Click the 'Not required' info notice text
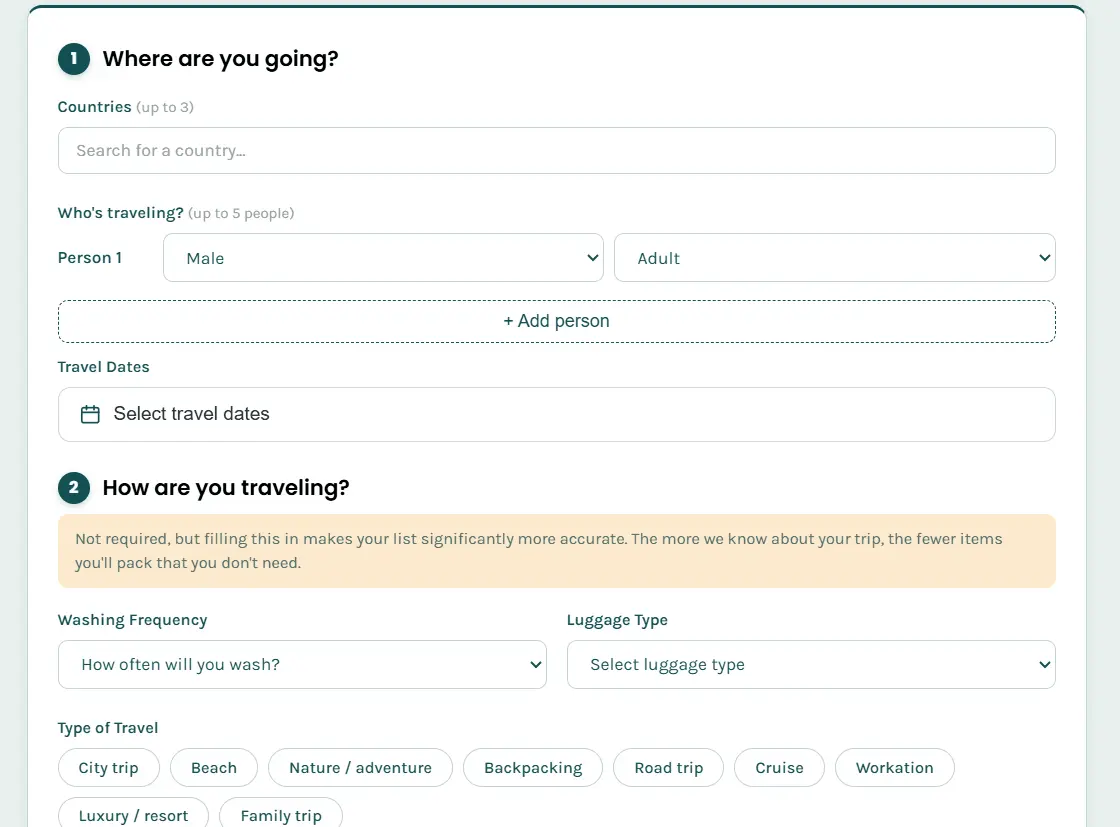The height and width of the screenshot is (827, 1120). pyautogui.click(x=539, y=551)
